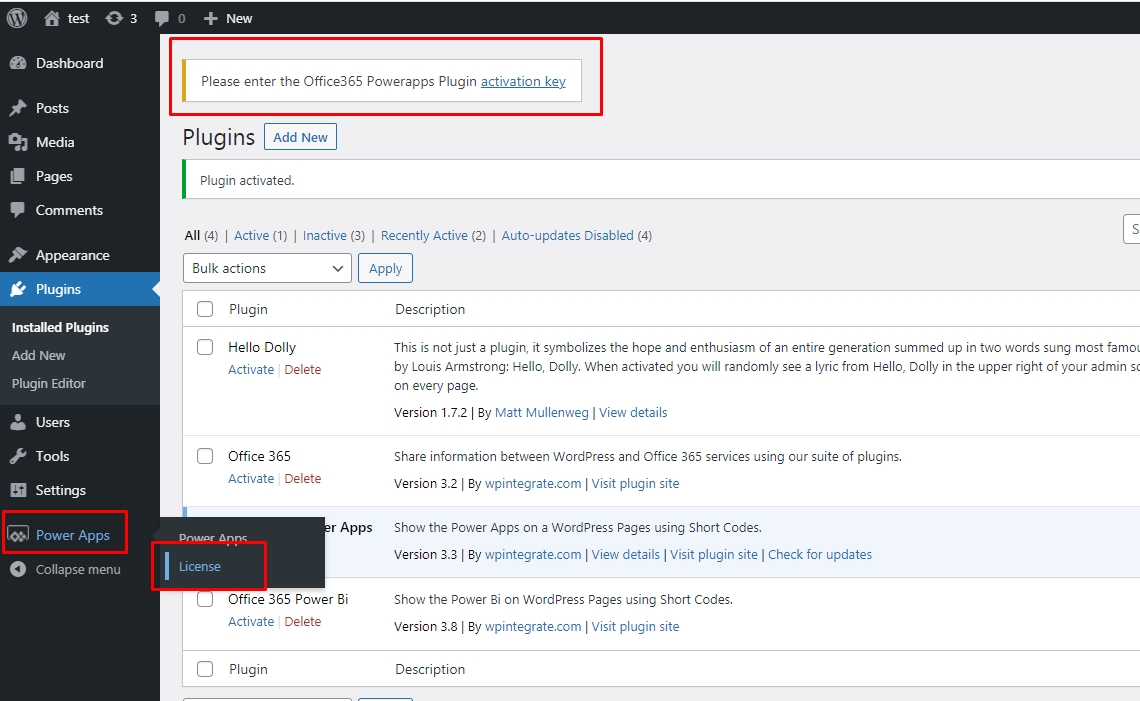Select License in Power Apps flyout
The height and width of the screenshot is (701, 1140).
tap(200, 566)
